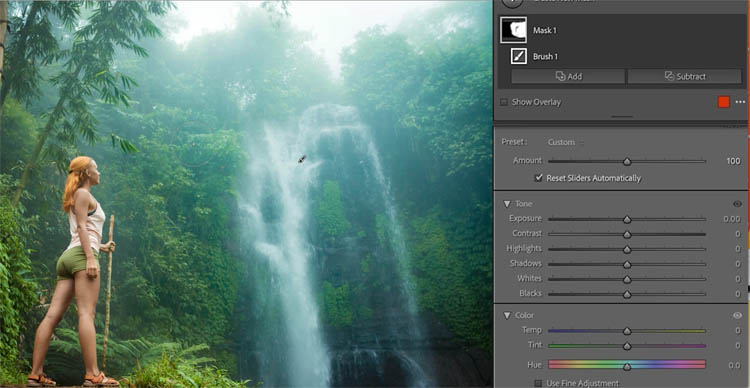750x388 pixels.
Task: Toggle the Color panel eye icon
Action: click(737, 315)
